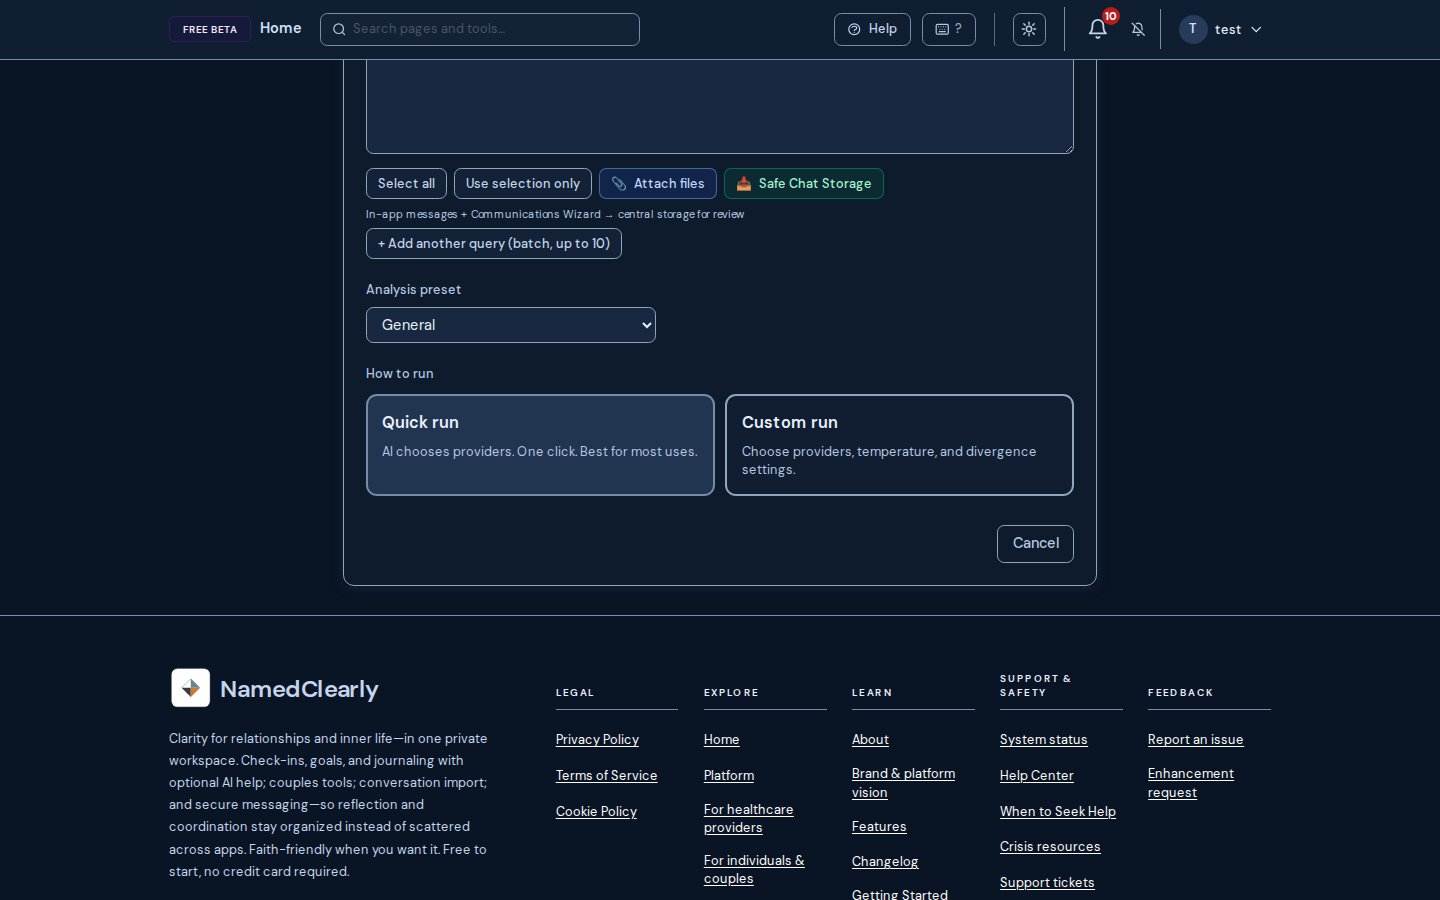This screenshot has width=1440, height=900.
Task: Open the Features link
Action: (x=879, y=827)
